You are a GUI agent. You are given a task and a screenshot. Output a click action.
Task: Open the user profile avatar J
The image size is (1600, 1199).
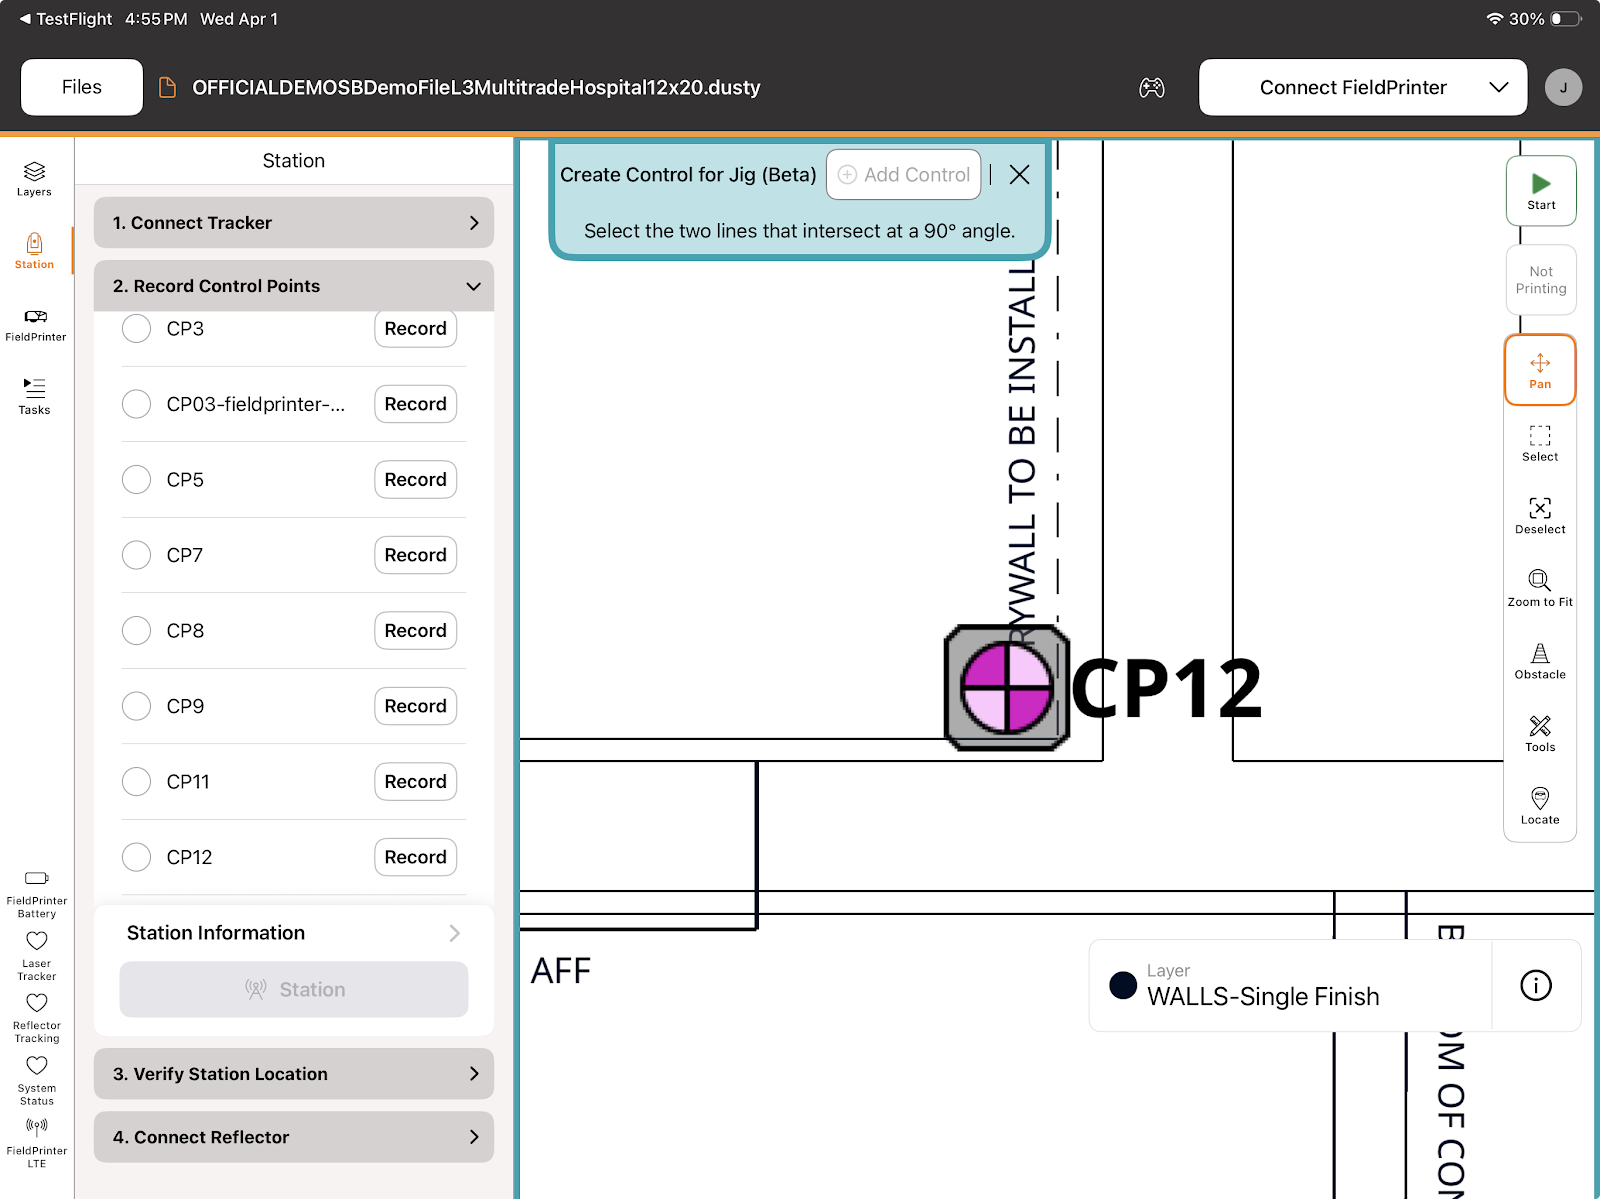(1563, 88)
